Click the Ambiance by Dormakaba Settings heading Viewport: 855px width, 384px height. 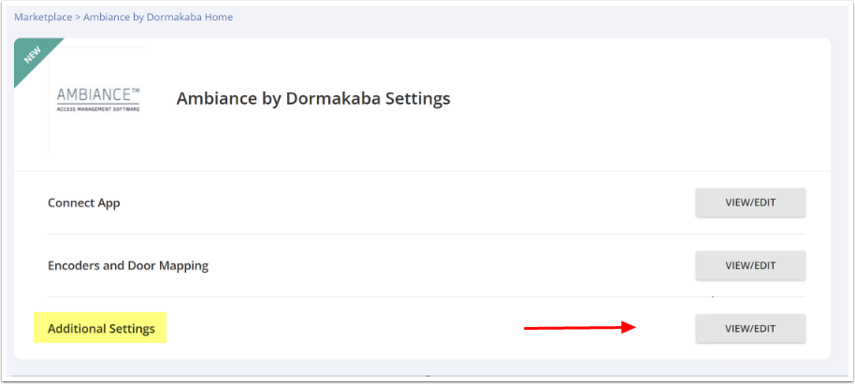tap(314, 99)
